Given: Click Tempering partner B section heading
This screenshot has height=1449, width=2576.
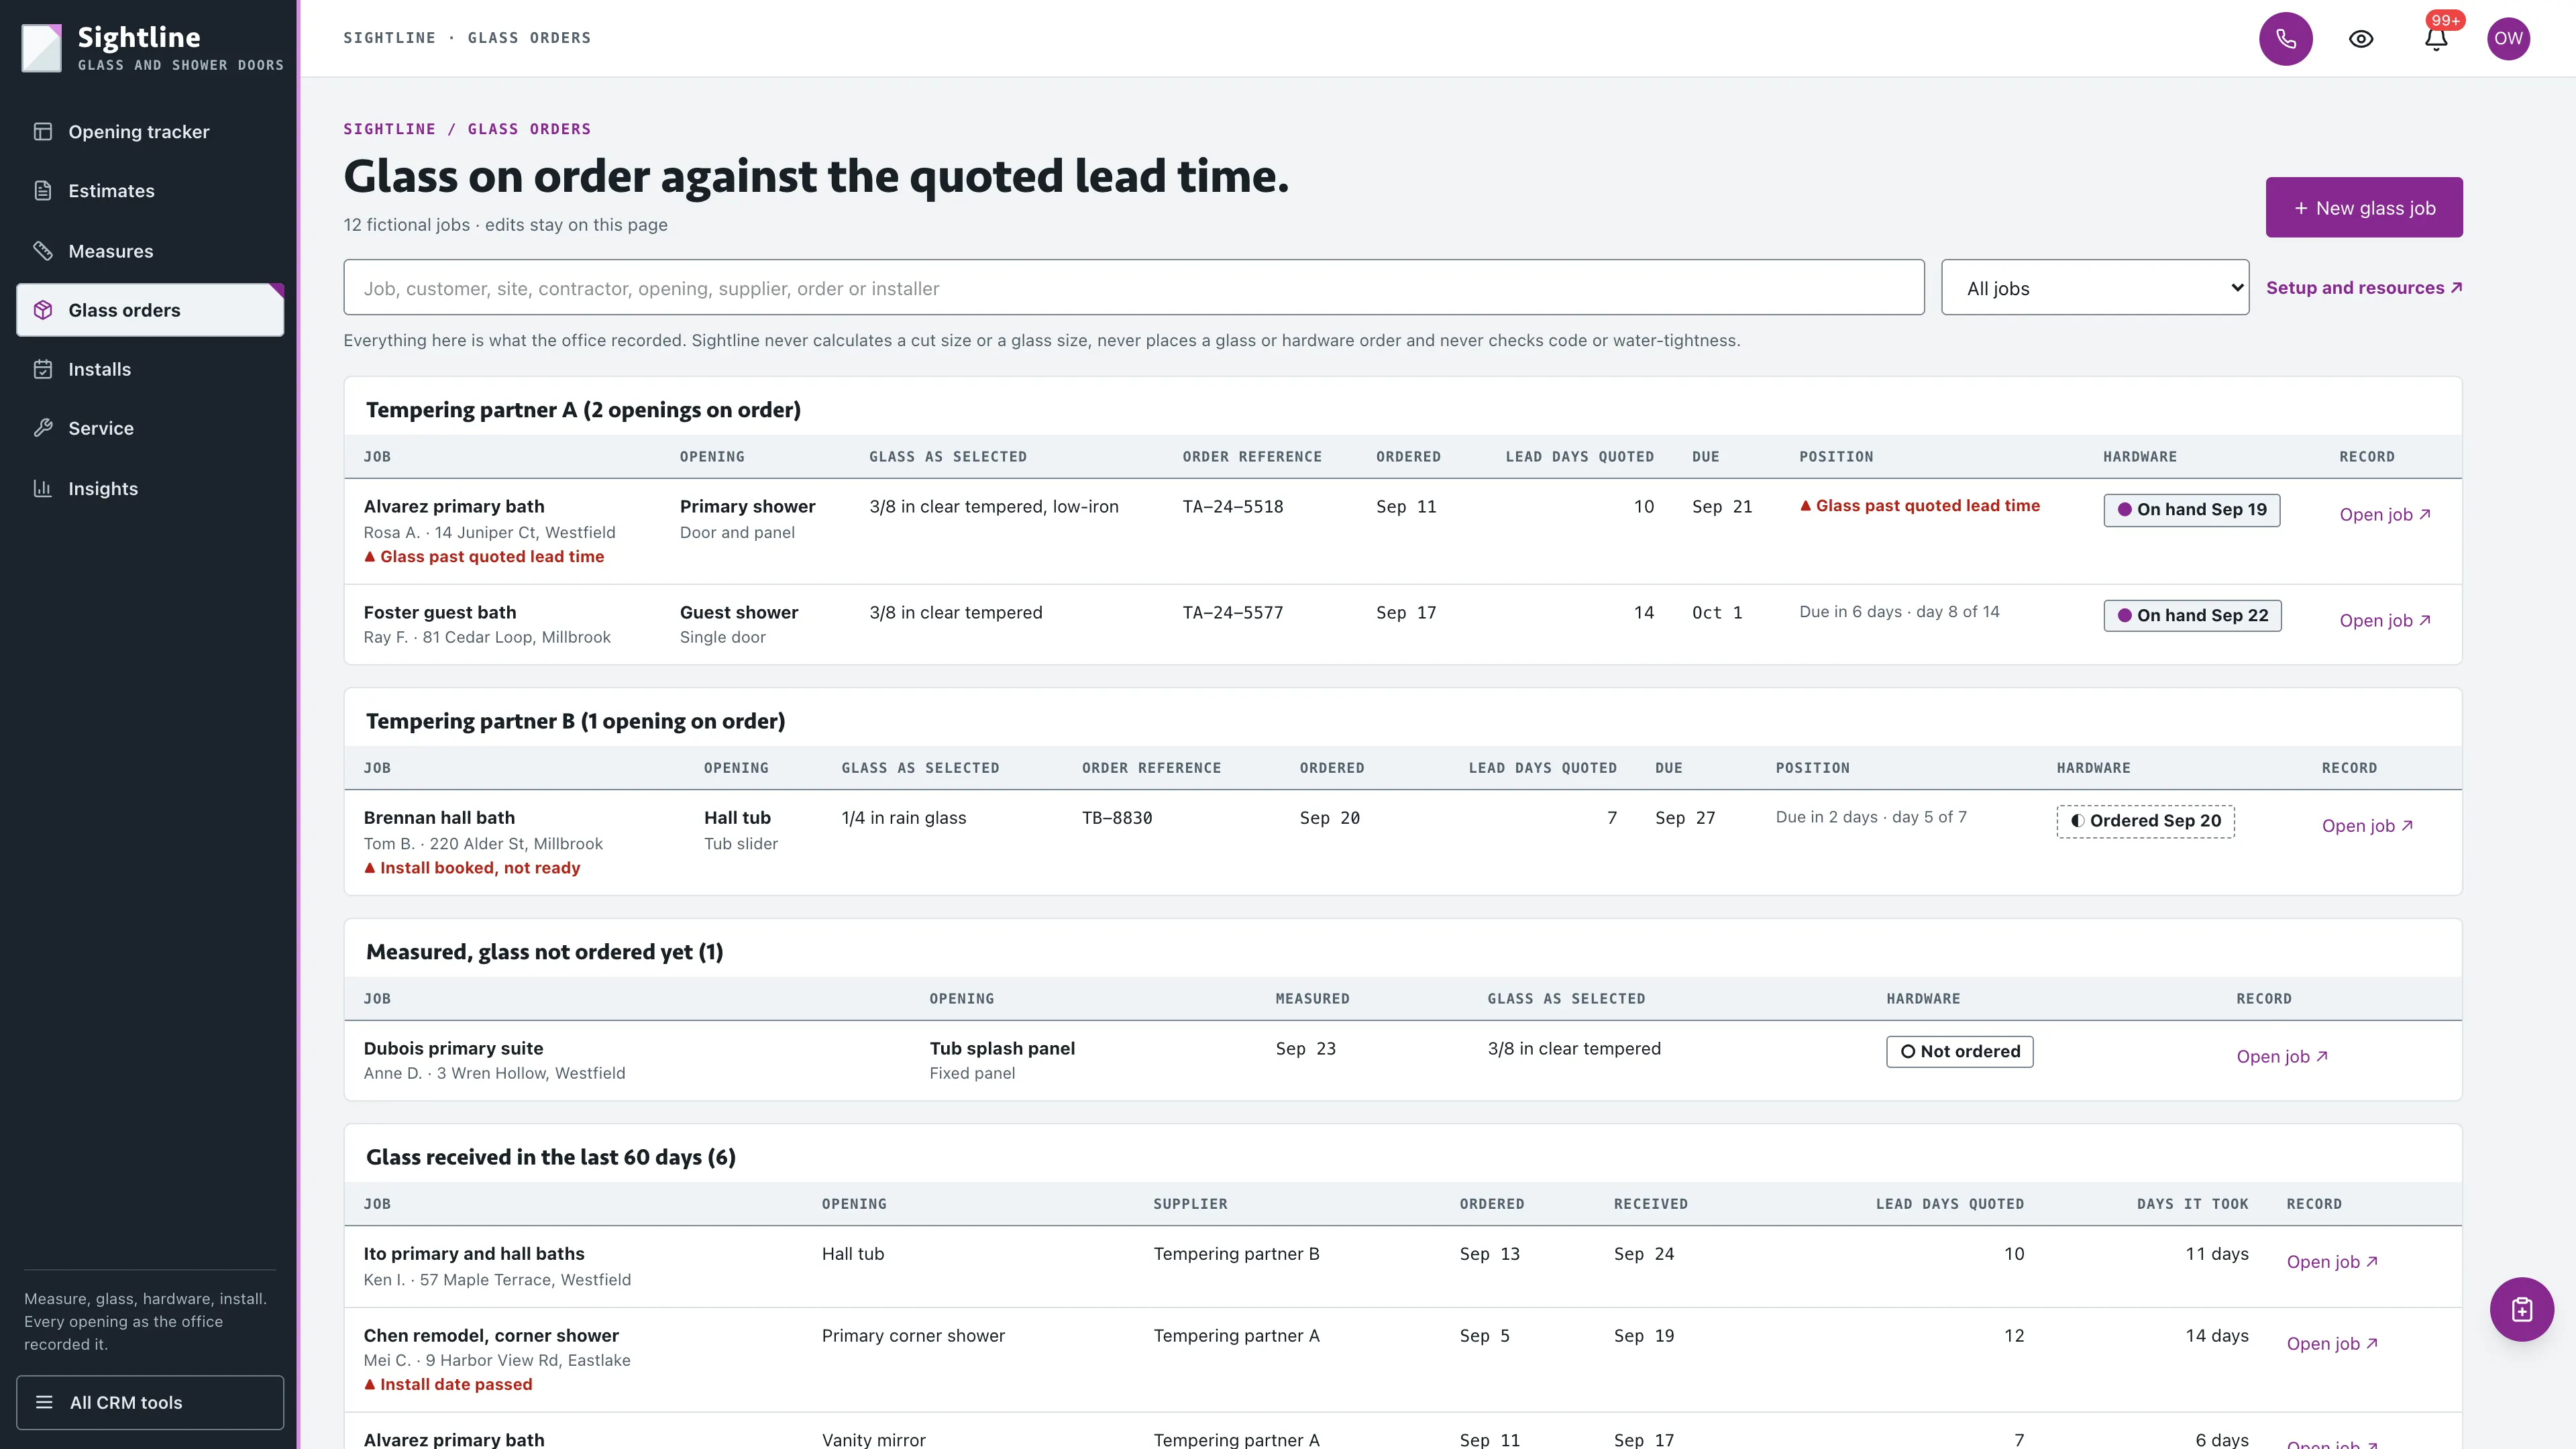Looking at the screenshot, I should coord(575,721).
